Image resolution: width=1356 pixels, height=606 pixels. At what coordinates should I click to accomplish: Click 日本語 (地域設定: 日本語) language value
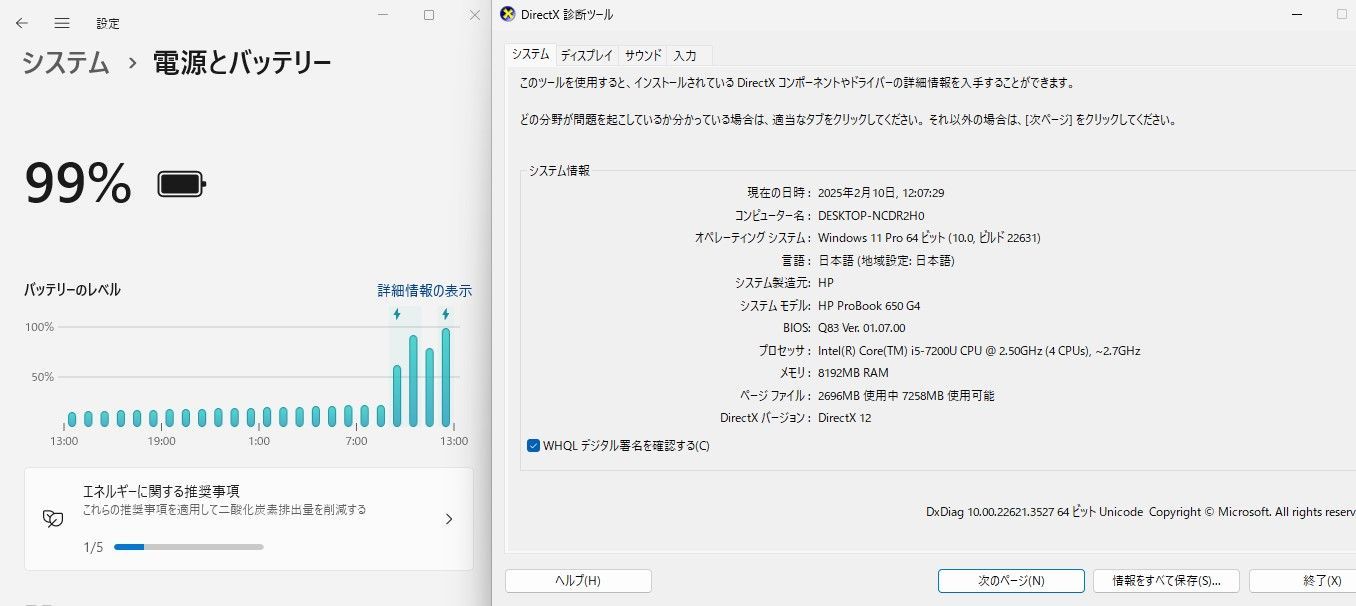pyautogui.click(x=886, y=261)
